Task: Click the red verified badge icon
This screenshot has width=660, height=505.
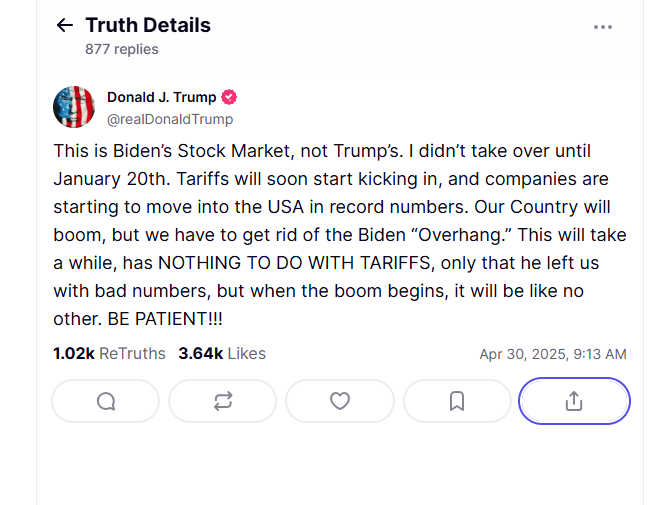Action: (229, 97)
